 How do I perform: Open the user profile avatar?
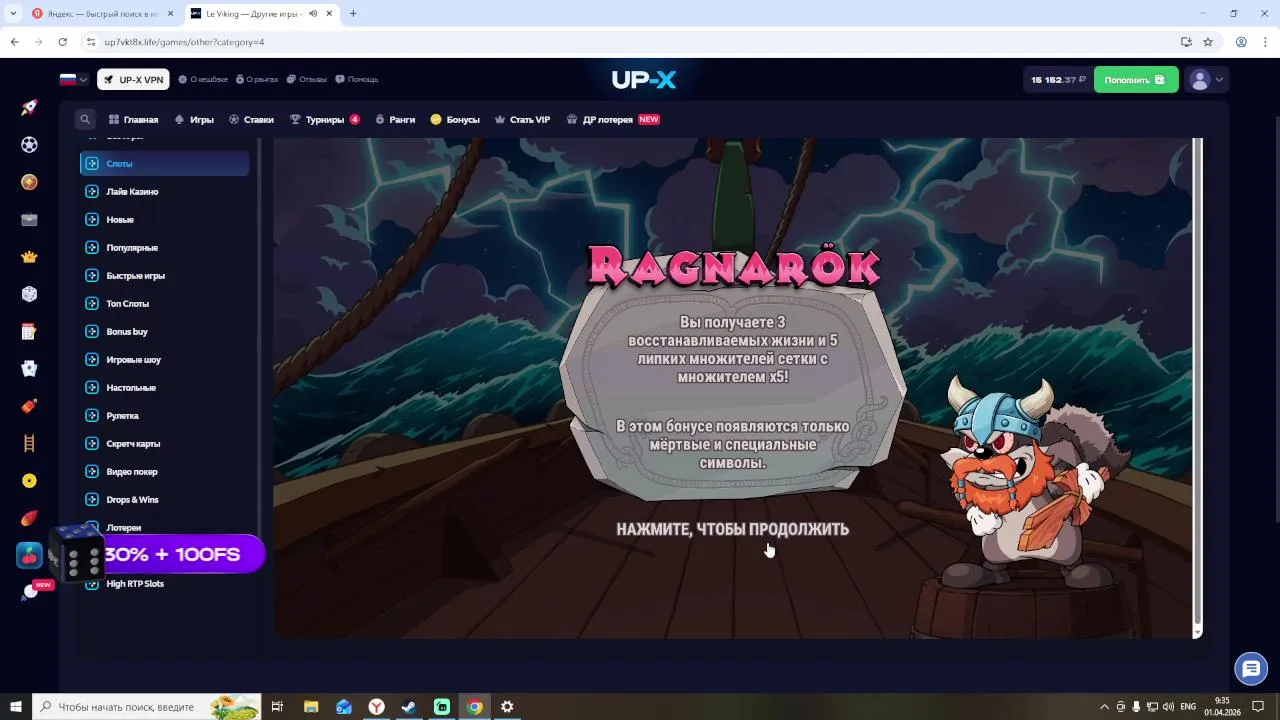(1200, 80)
